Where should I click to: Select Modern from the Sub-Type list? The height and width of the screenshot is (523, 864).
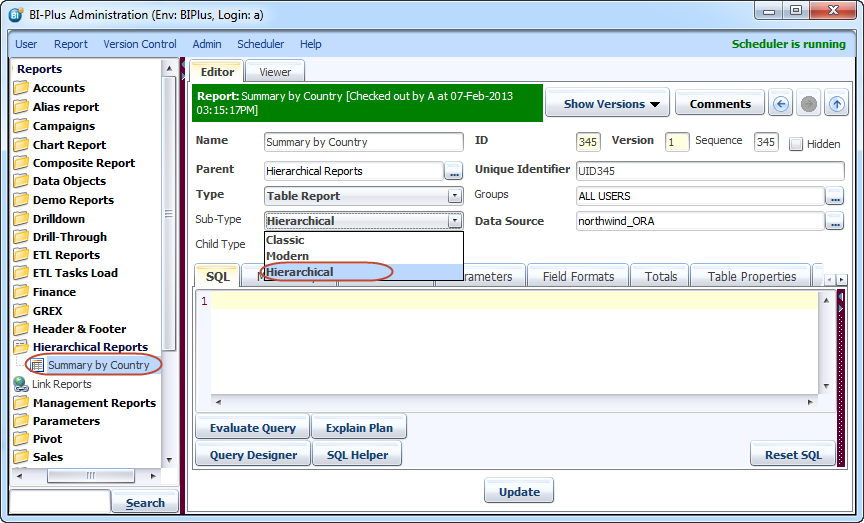288,256
